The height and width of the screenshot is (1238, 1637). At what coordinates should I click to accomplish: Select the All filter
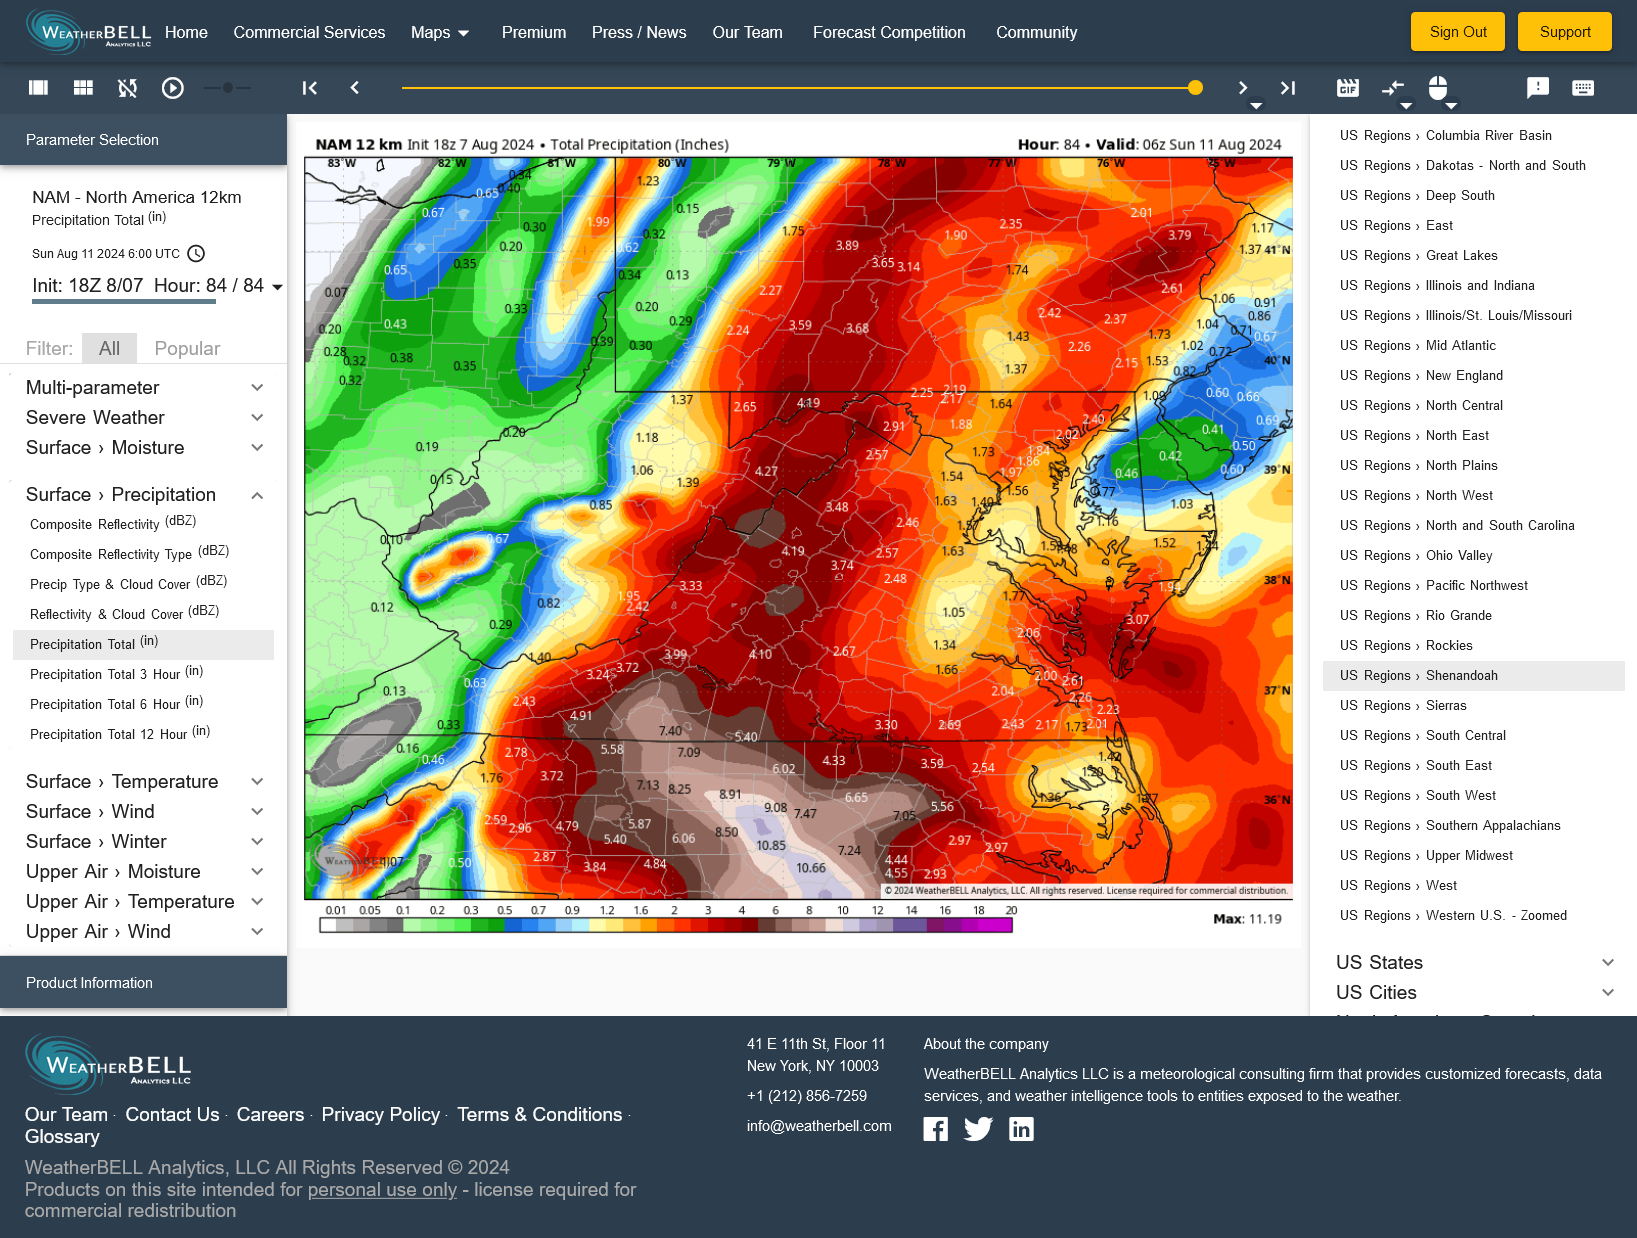click(x=110, y=348)
